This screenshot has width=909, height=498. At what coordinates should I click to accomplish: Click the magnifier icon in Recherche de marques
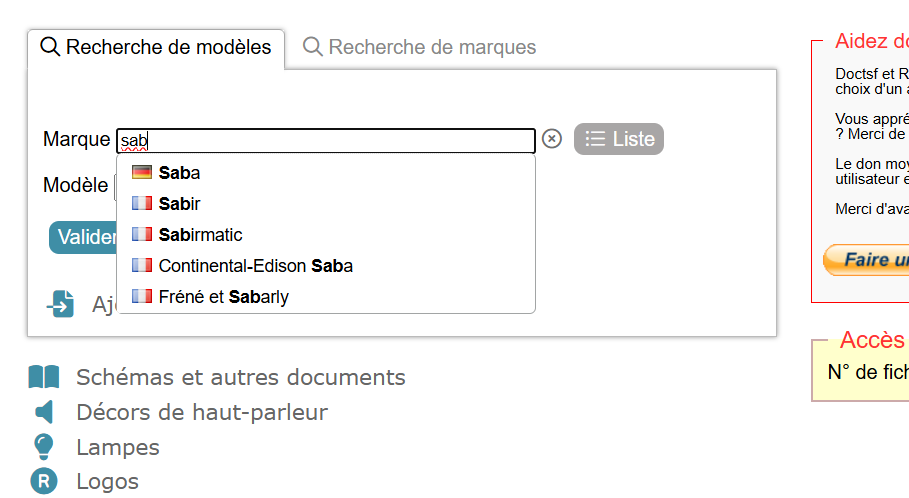[x=313, y=47]
